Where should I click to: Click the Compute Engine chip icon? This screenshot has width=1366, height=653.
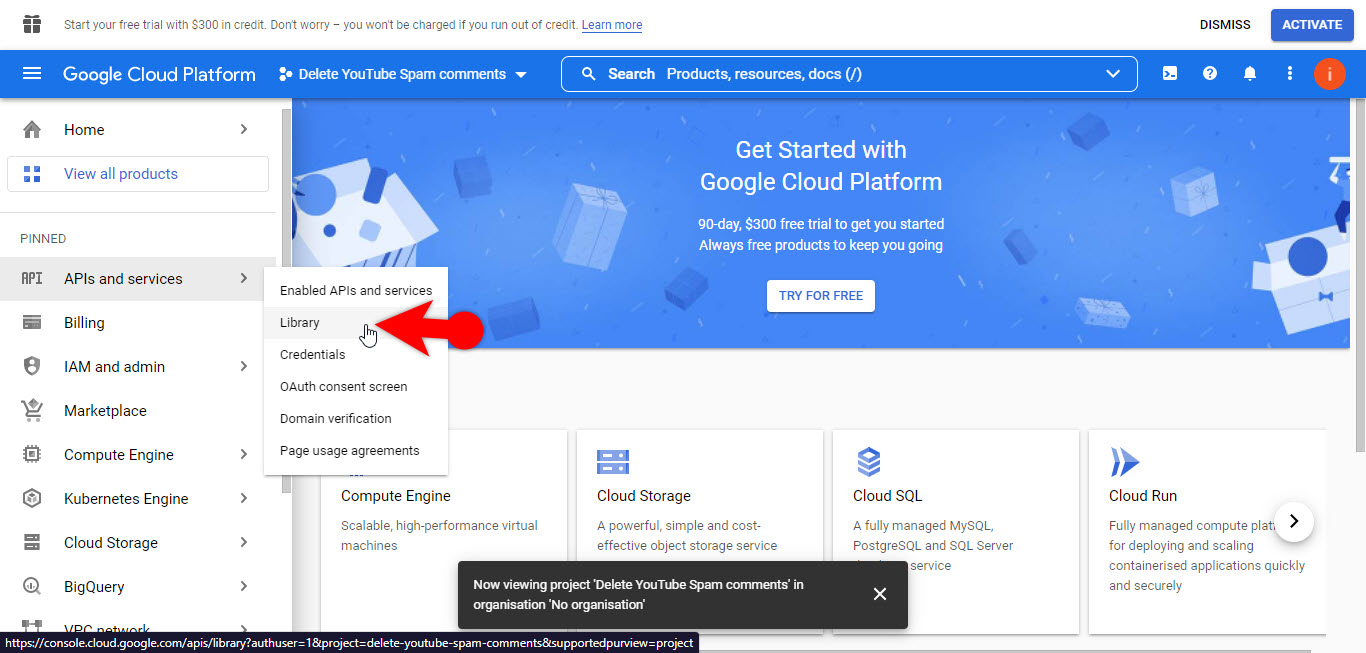(32, 455)
